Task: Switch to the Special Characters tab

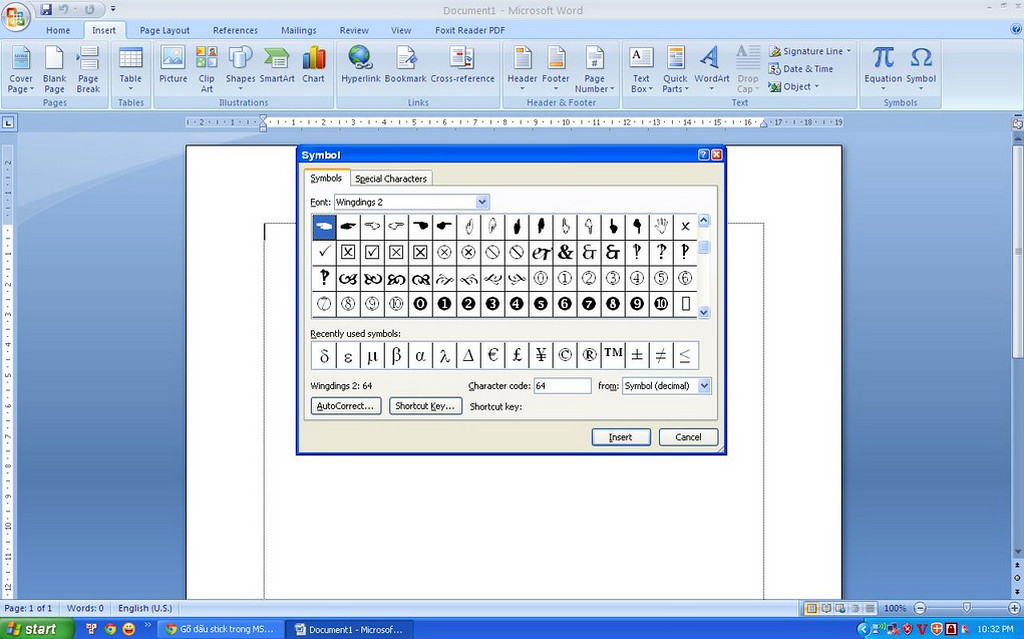Action: (x=391, y=179)
